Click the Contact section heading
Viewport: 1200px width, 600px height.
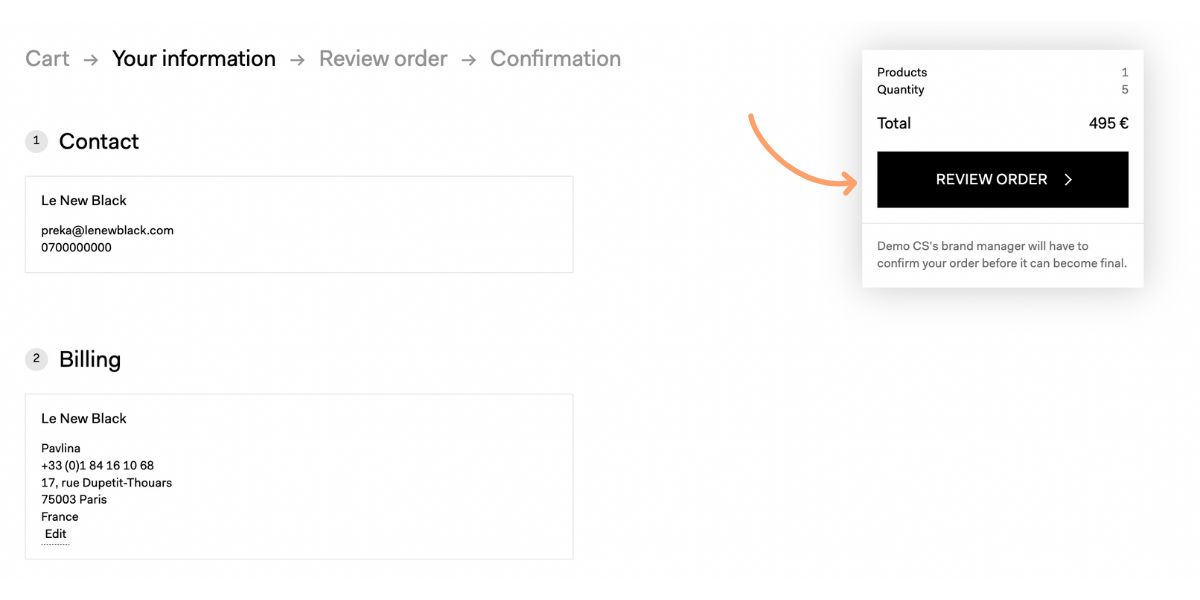(x=99, y=141)
